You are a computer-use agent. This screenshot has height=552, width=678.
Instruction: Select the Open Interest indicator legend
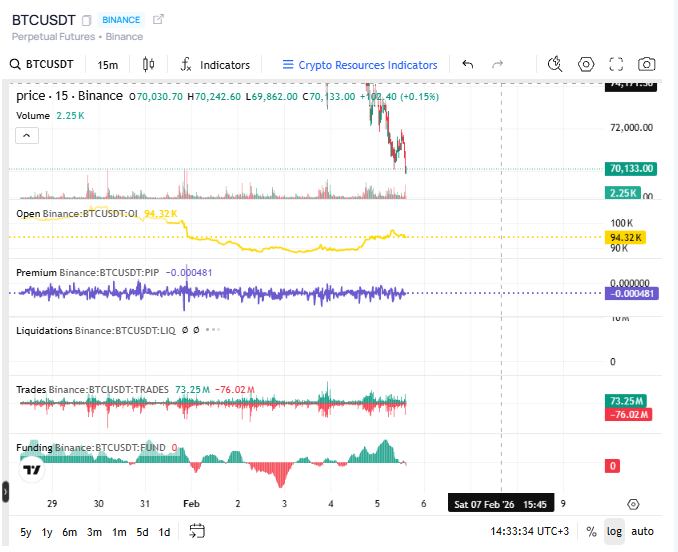pos(96,214)
